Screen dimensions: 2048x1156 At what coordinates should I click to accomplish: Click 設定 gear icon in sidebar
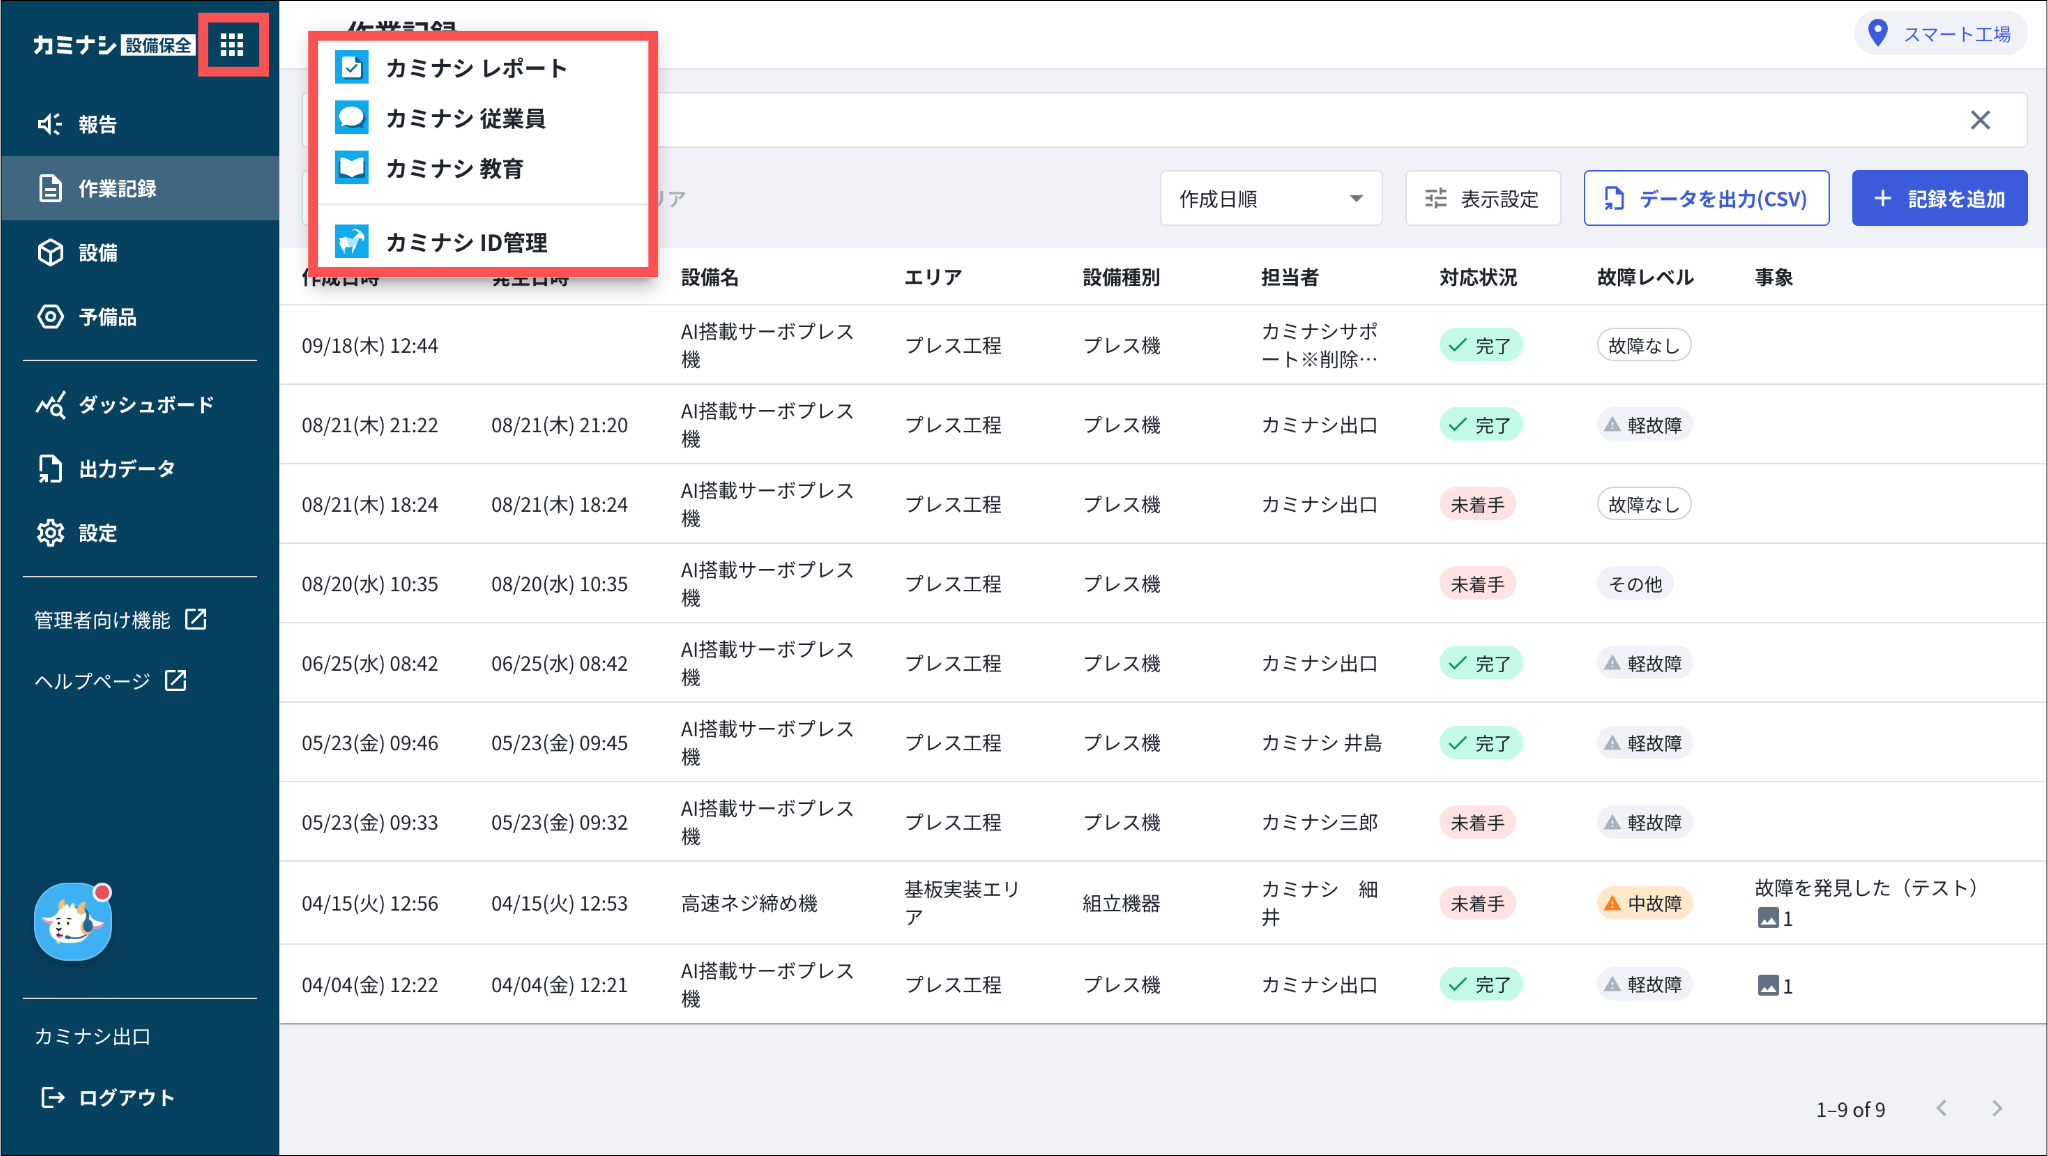(50, 533)
